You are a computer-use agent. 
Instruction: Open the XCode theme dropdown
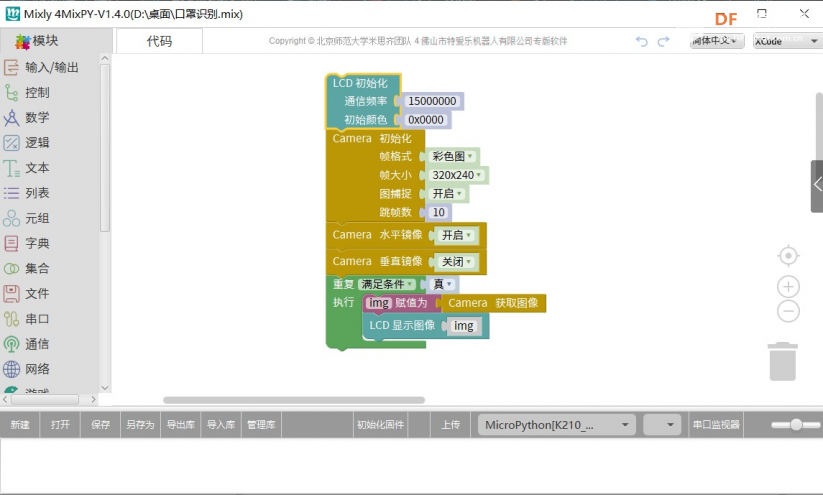click(x=787, y=41)
